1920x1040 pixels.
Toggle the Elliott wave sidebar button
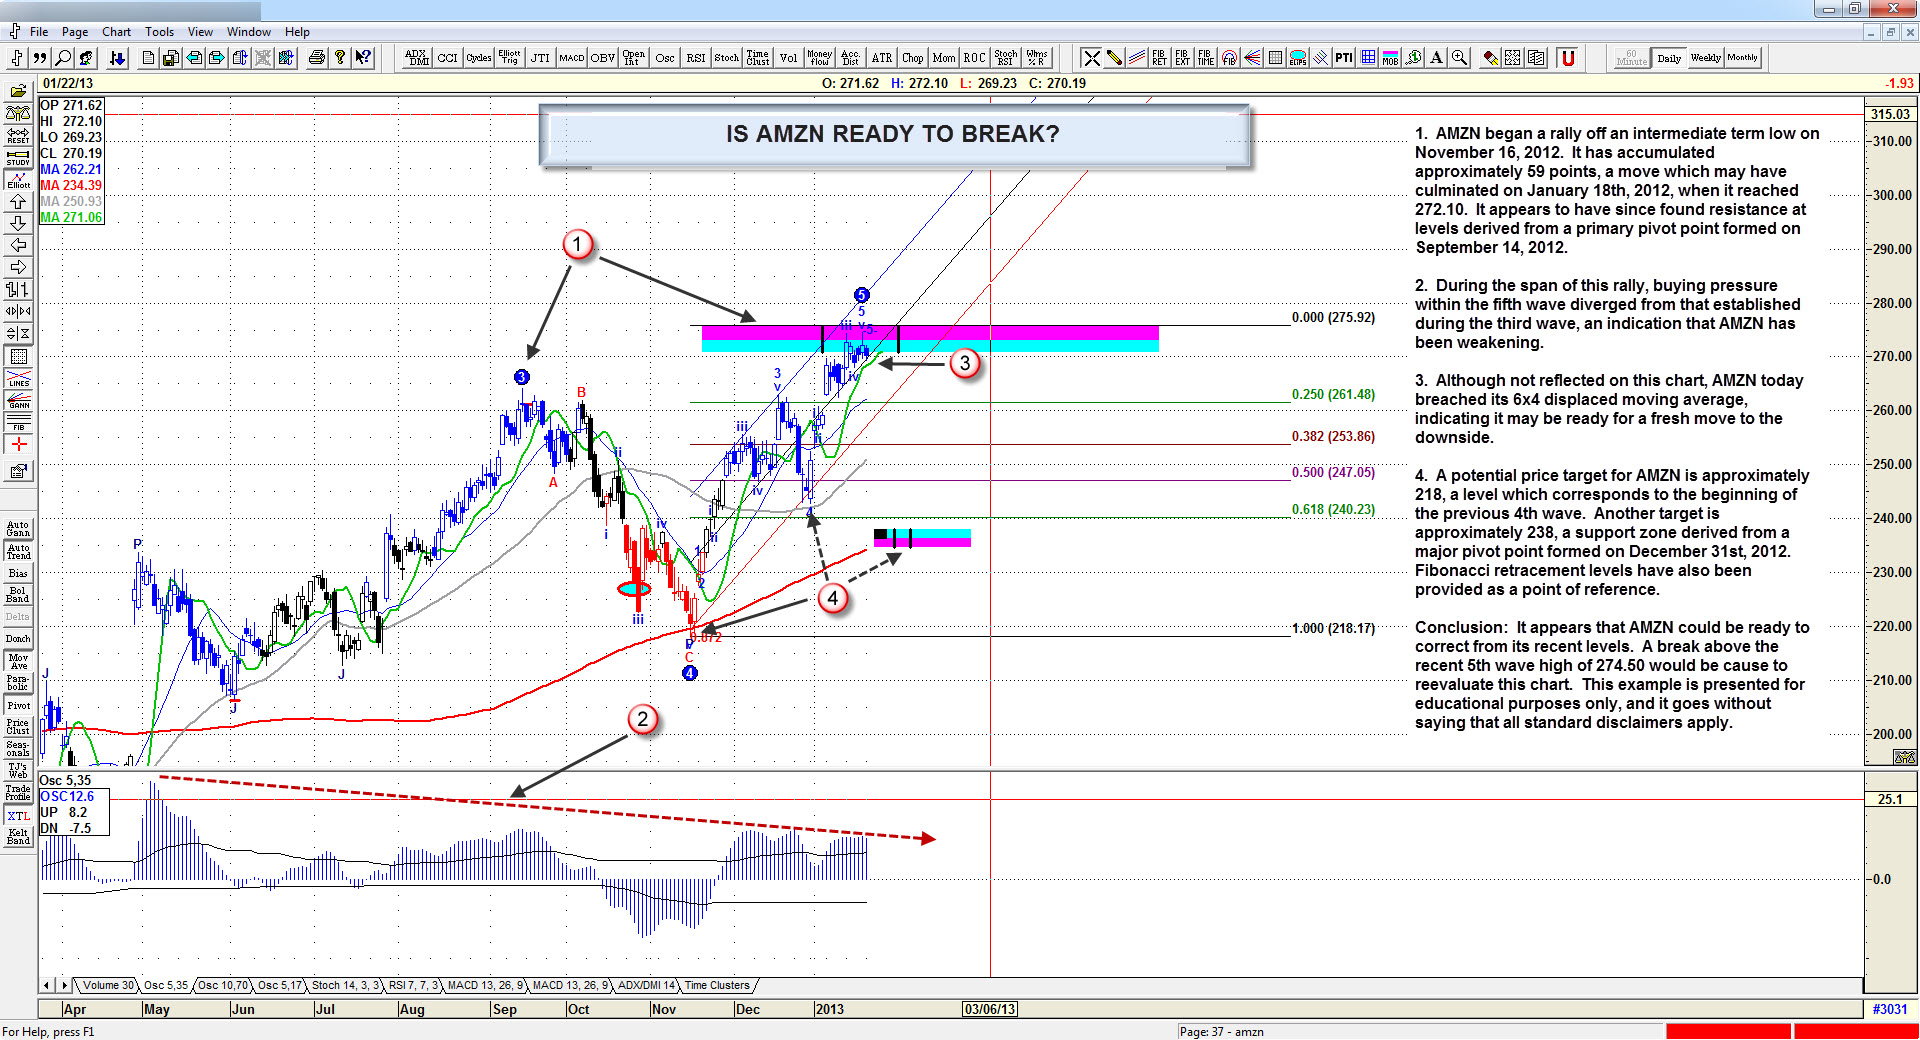(x=18, y=180)
